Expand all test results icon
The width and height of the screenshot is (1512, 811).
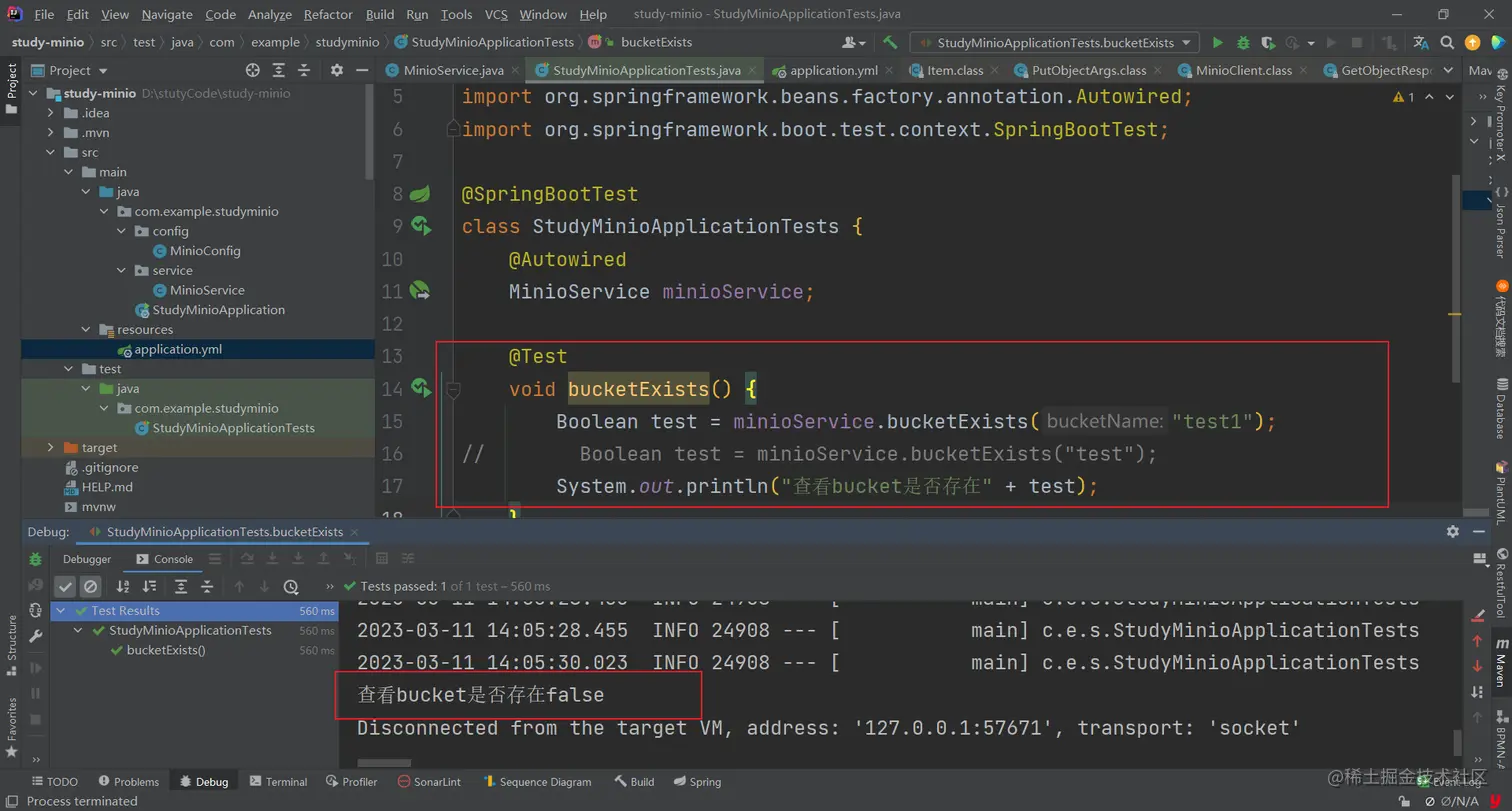coord(181,587)
